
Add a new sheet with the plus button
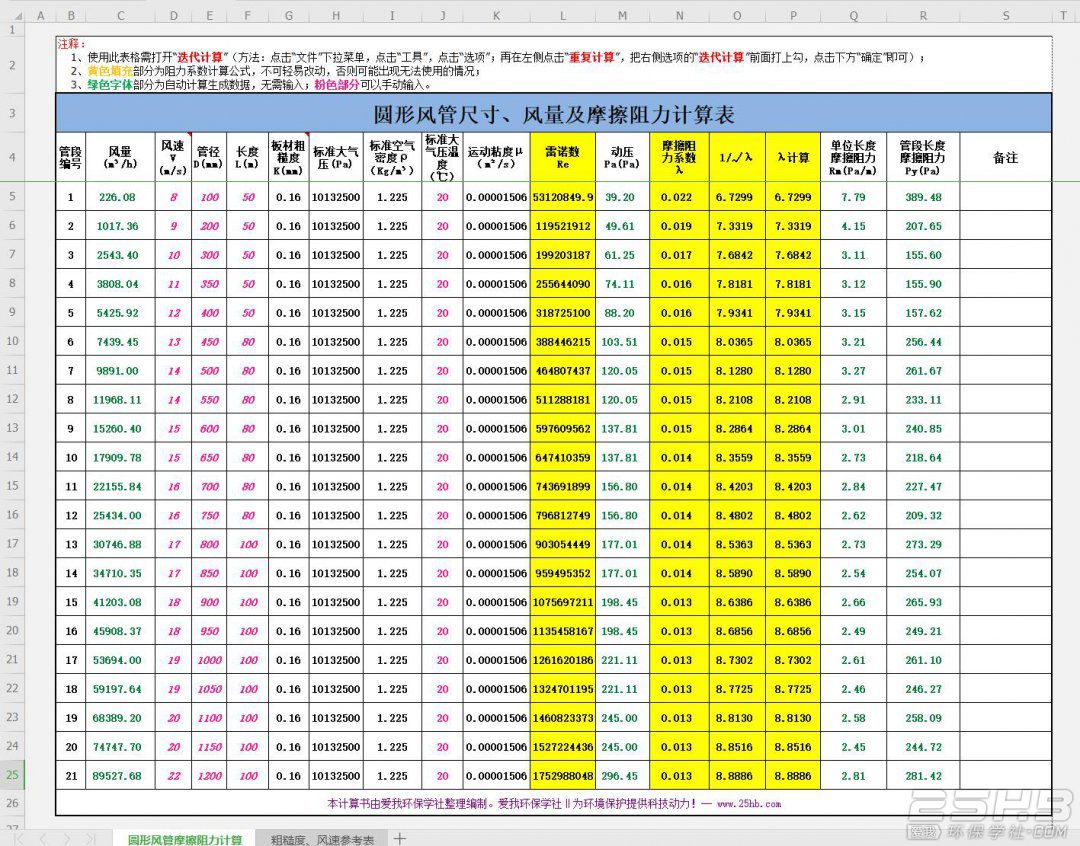coord(399,838)
